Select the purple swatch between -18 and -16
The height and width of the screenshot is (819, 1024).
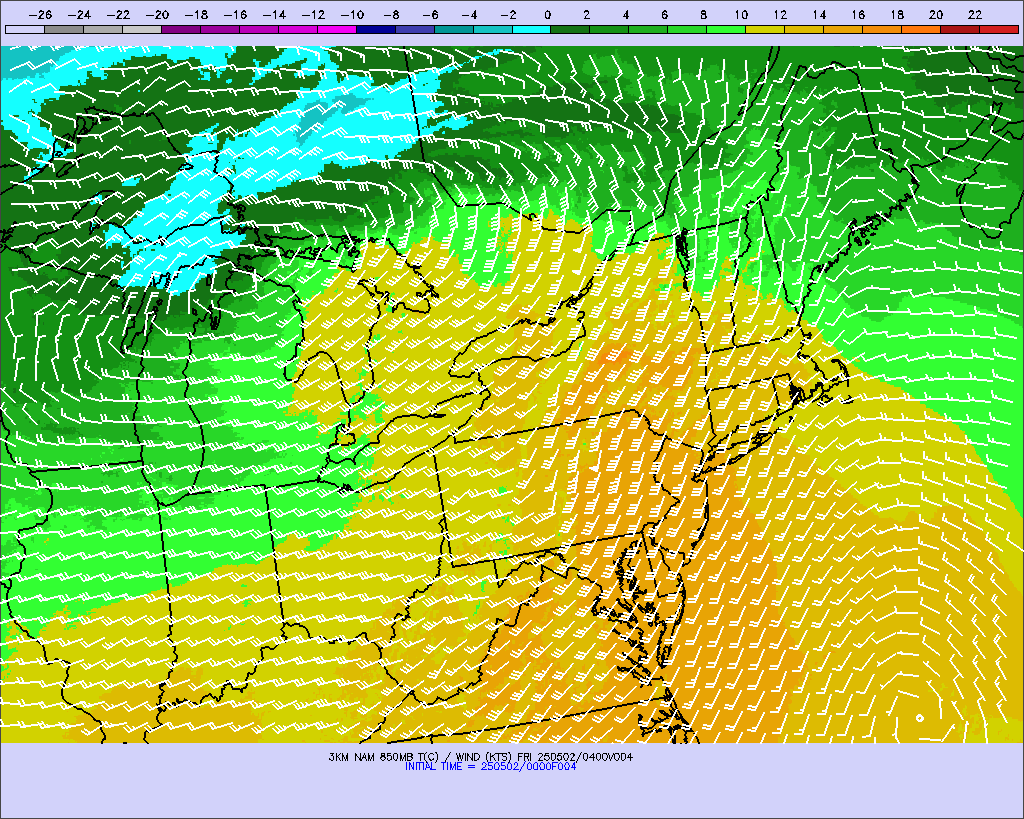point(220,29)
